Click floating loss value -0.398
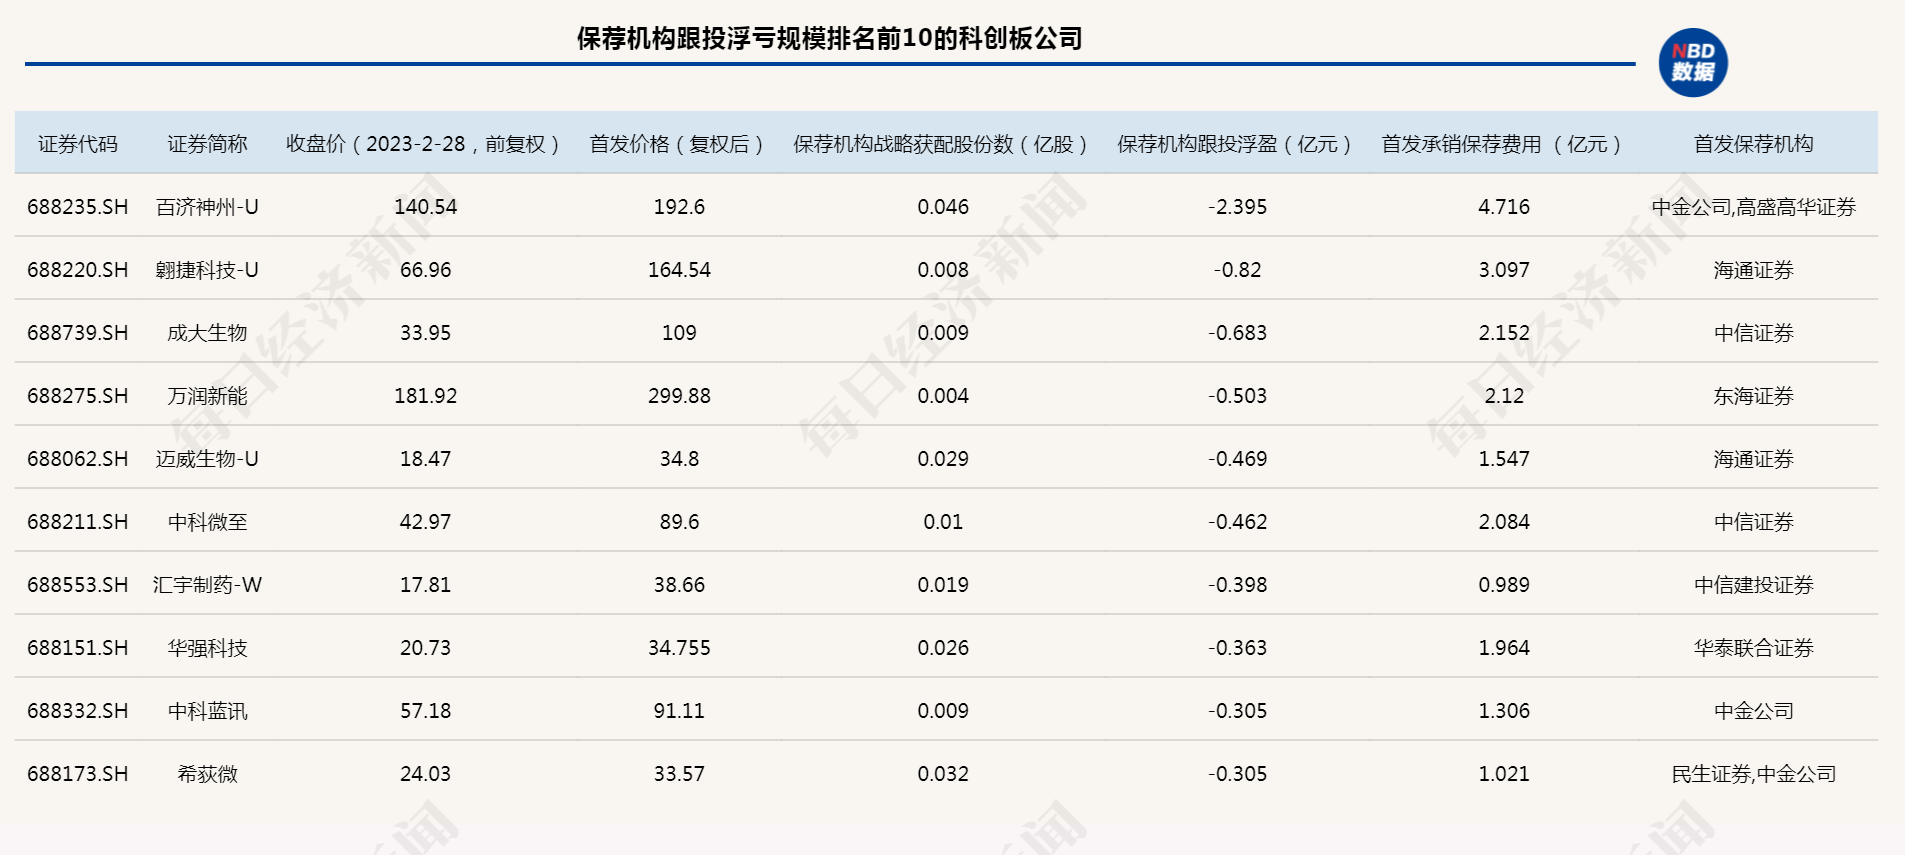This screenshot has height=855, width=1905. (1237, 585)
